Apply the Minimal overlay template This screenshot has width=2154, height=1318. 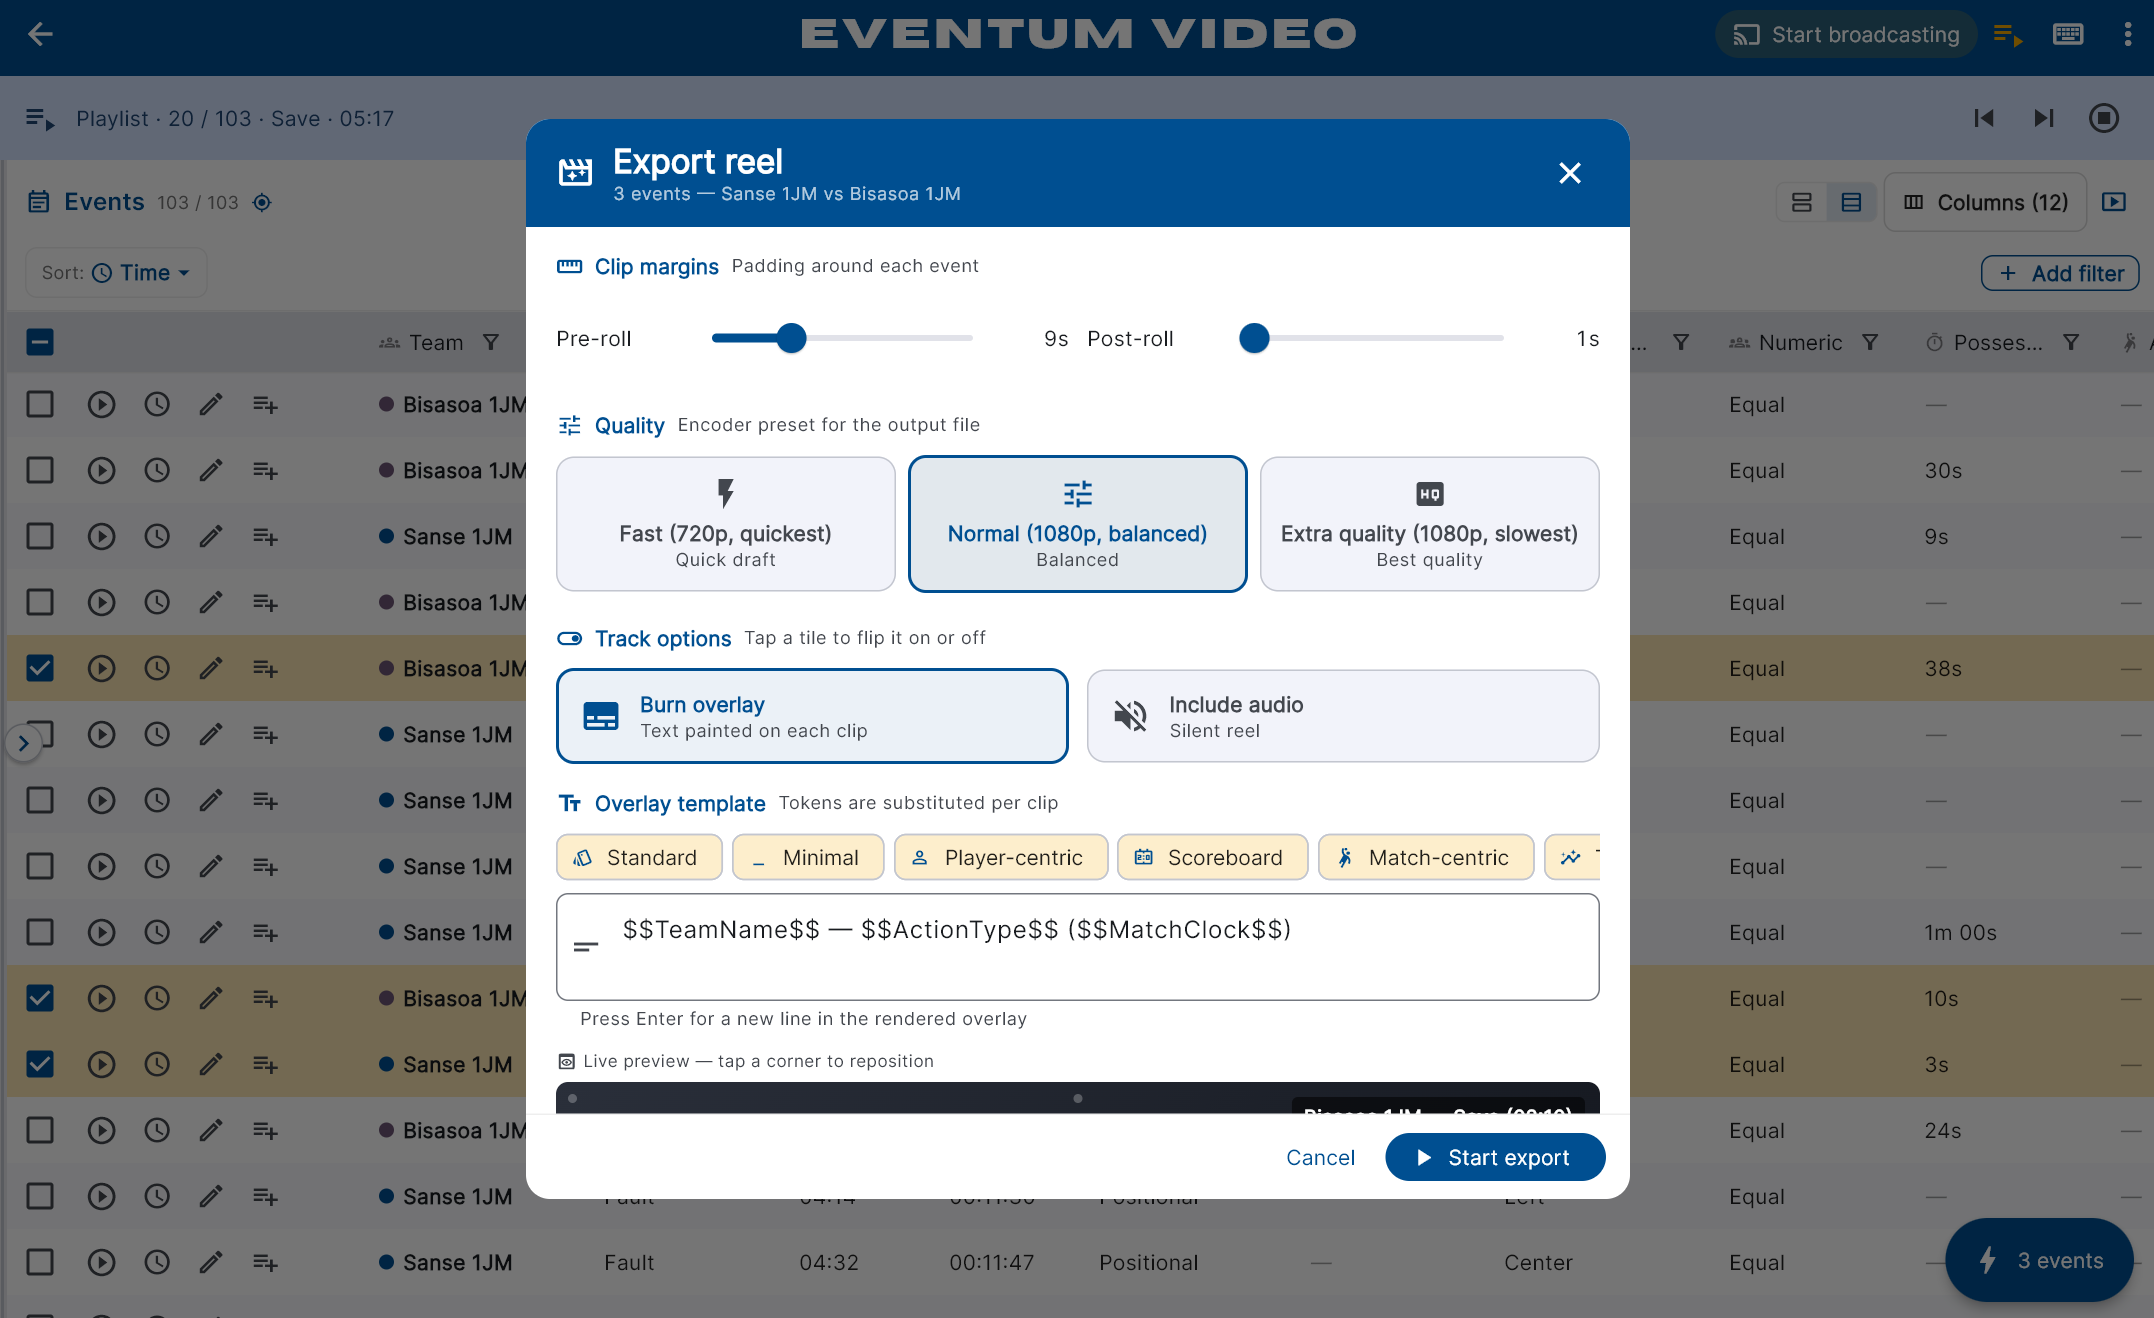click(808, 857)
